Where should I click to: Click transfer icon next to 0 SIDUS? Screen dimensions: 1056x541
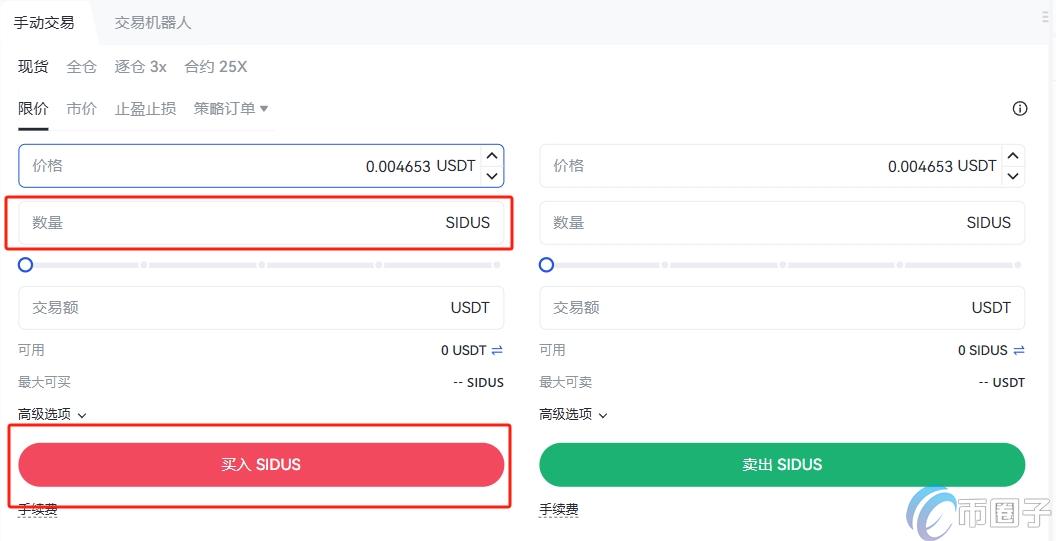click(1019, 350)
